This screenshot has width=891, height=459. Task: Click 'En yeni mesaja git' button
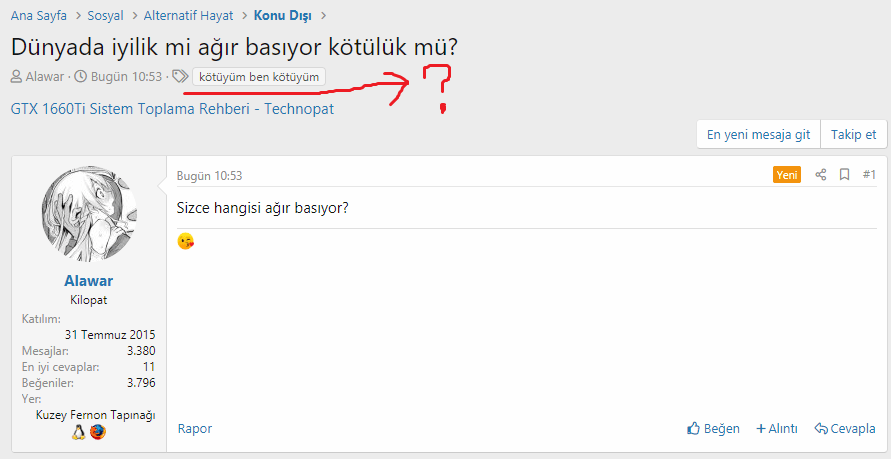(759, 135)
